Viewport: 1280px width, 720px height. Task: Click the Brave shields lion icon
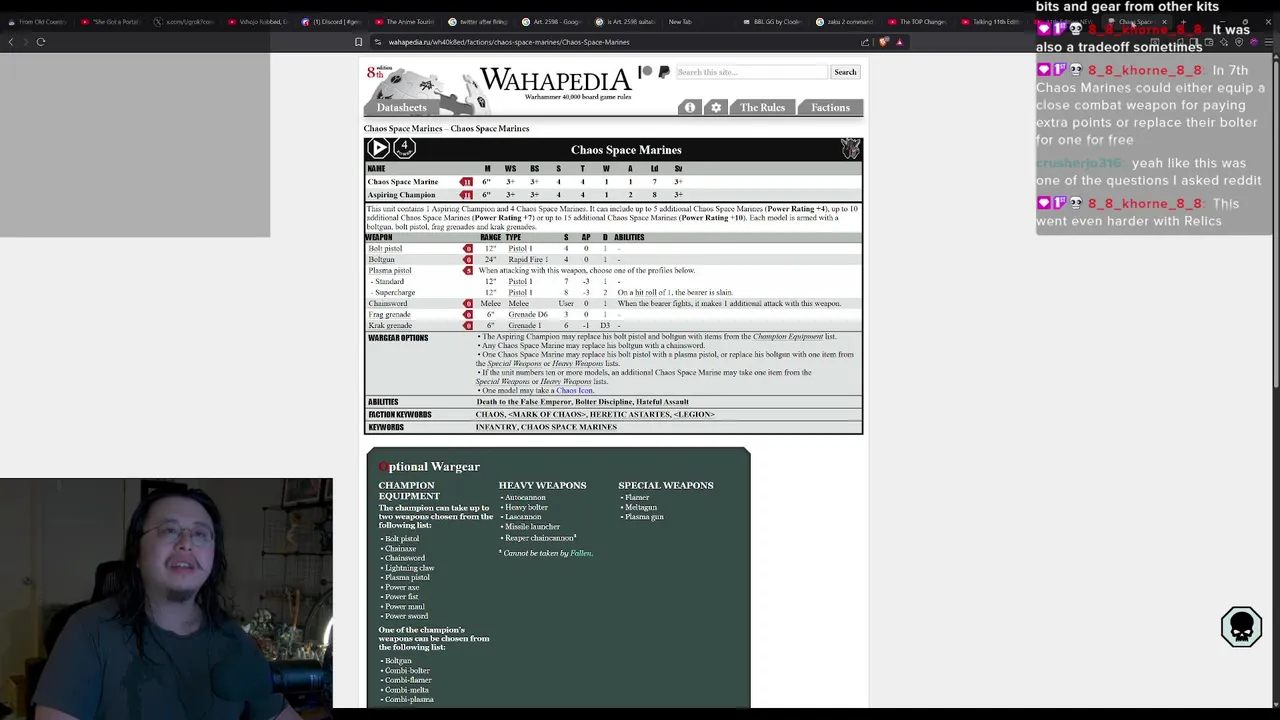883,42
